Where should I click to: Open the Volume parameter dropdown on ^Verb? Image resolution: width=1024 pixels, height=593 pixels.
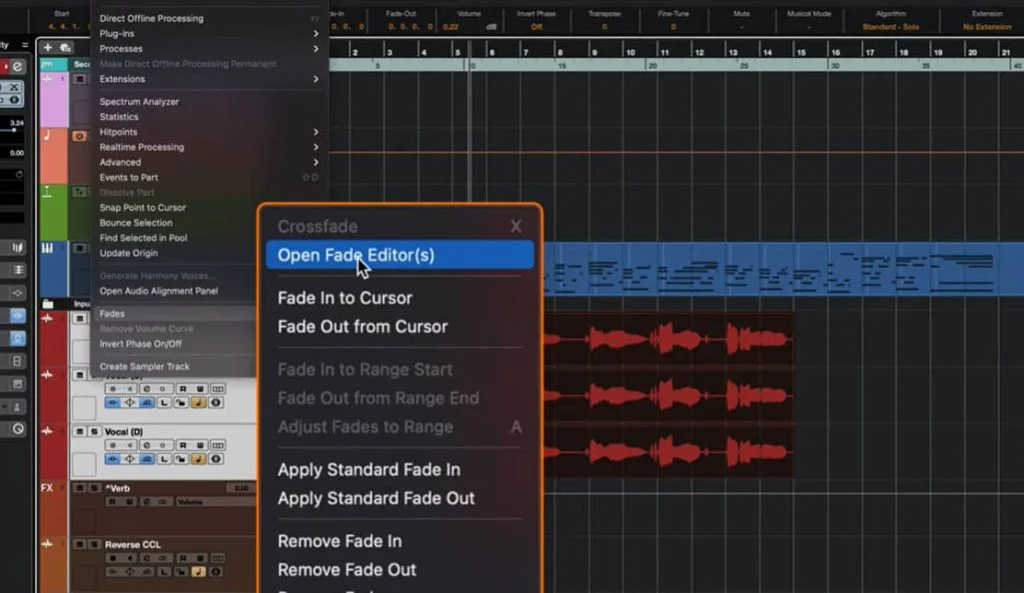[x=216, y=502]
